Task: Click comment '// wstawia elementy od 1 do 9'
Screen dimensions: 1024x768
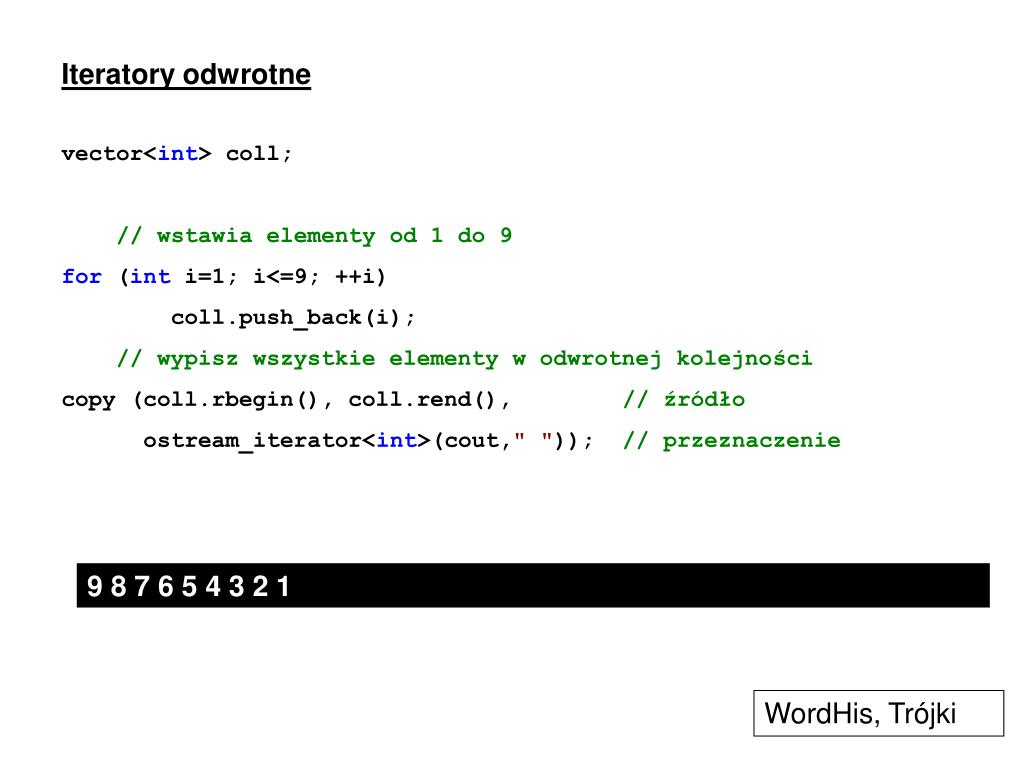Action: coord(314,236)
